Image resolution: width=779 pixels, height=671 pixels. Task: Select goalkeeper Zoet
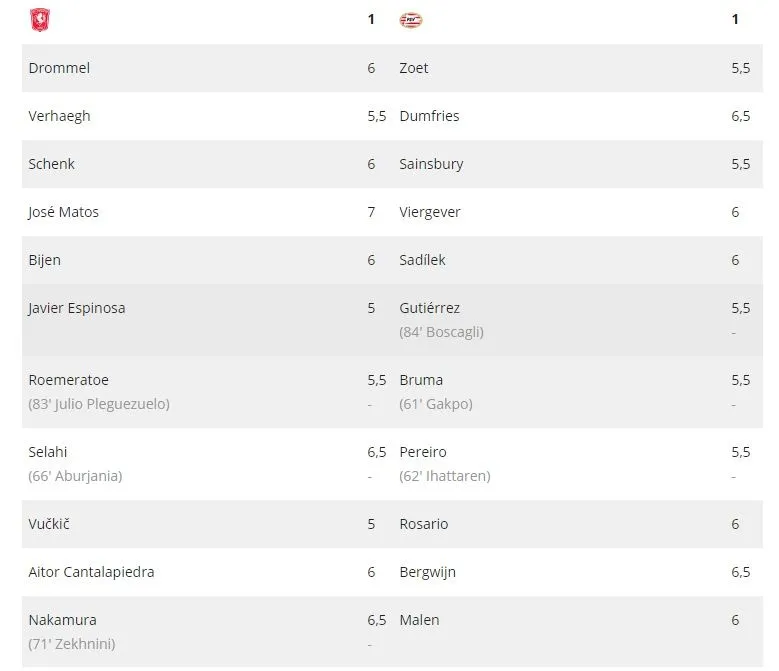414,68
